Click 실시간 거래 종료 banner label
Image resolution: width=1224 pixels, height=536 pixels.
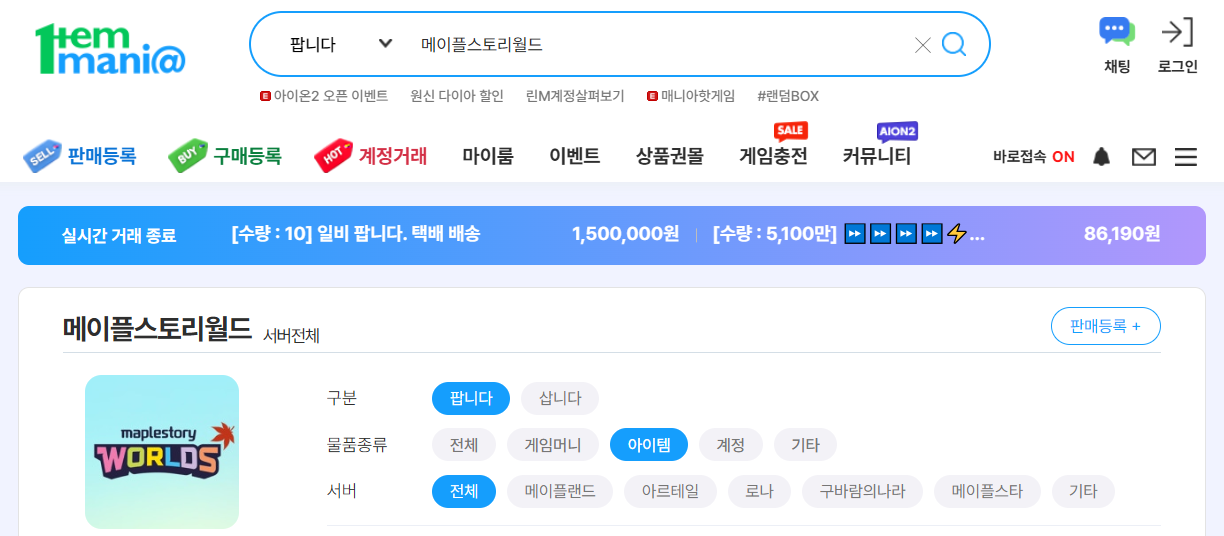(x=119, y=235)
